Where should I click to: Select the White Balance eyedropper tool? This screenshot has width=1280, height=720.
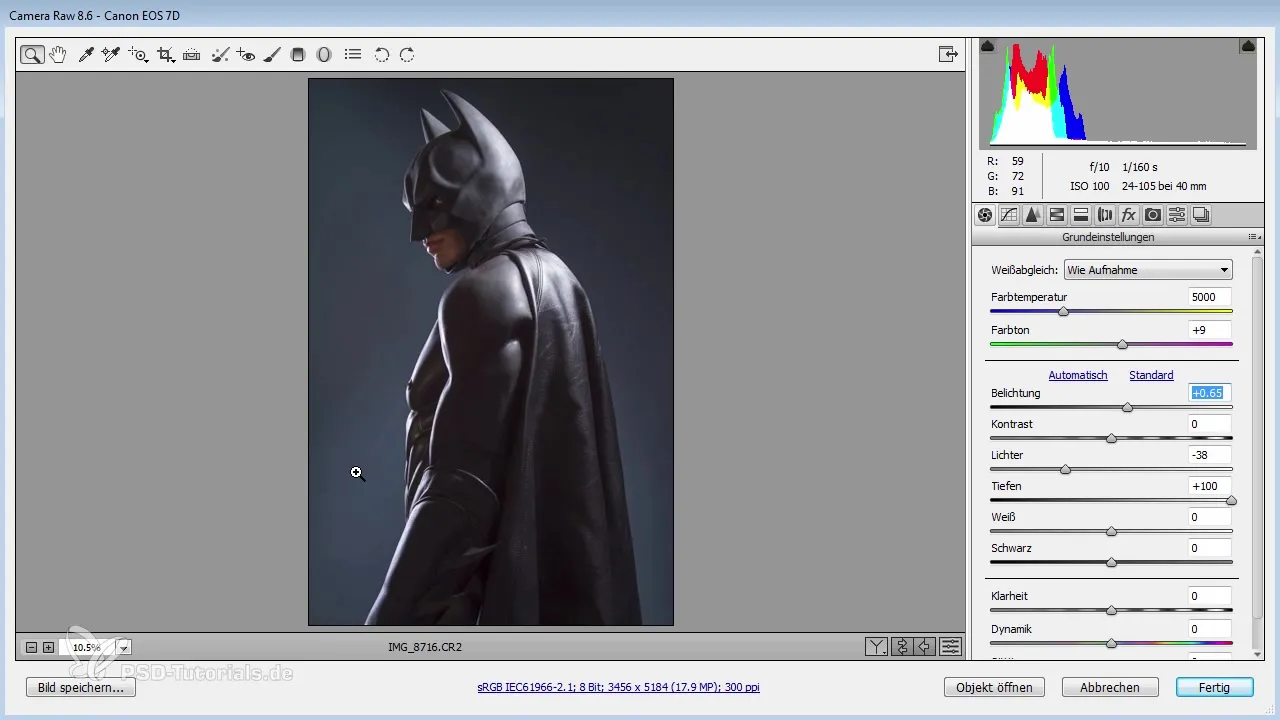(86, 55)
